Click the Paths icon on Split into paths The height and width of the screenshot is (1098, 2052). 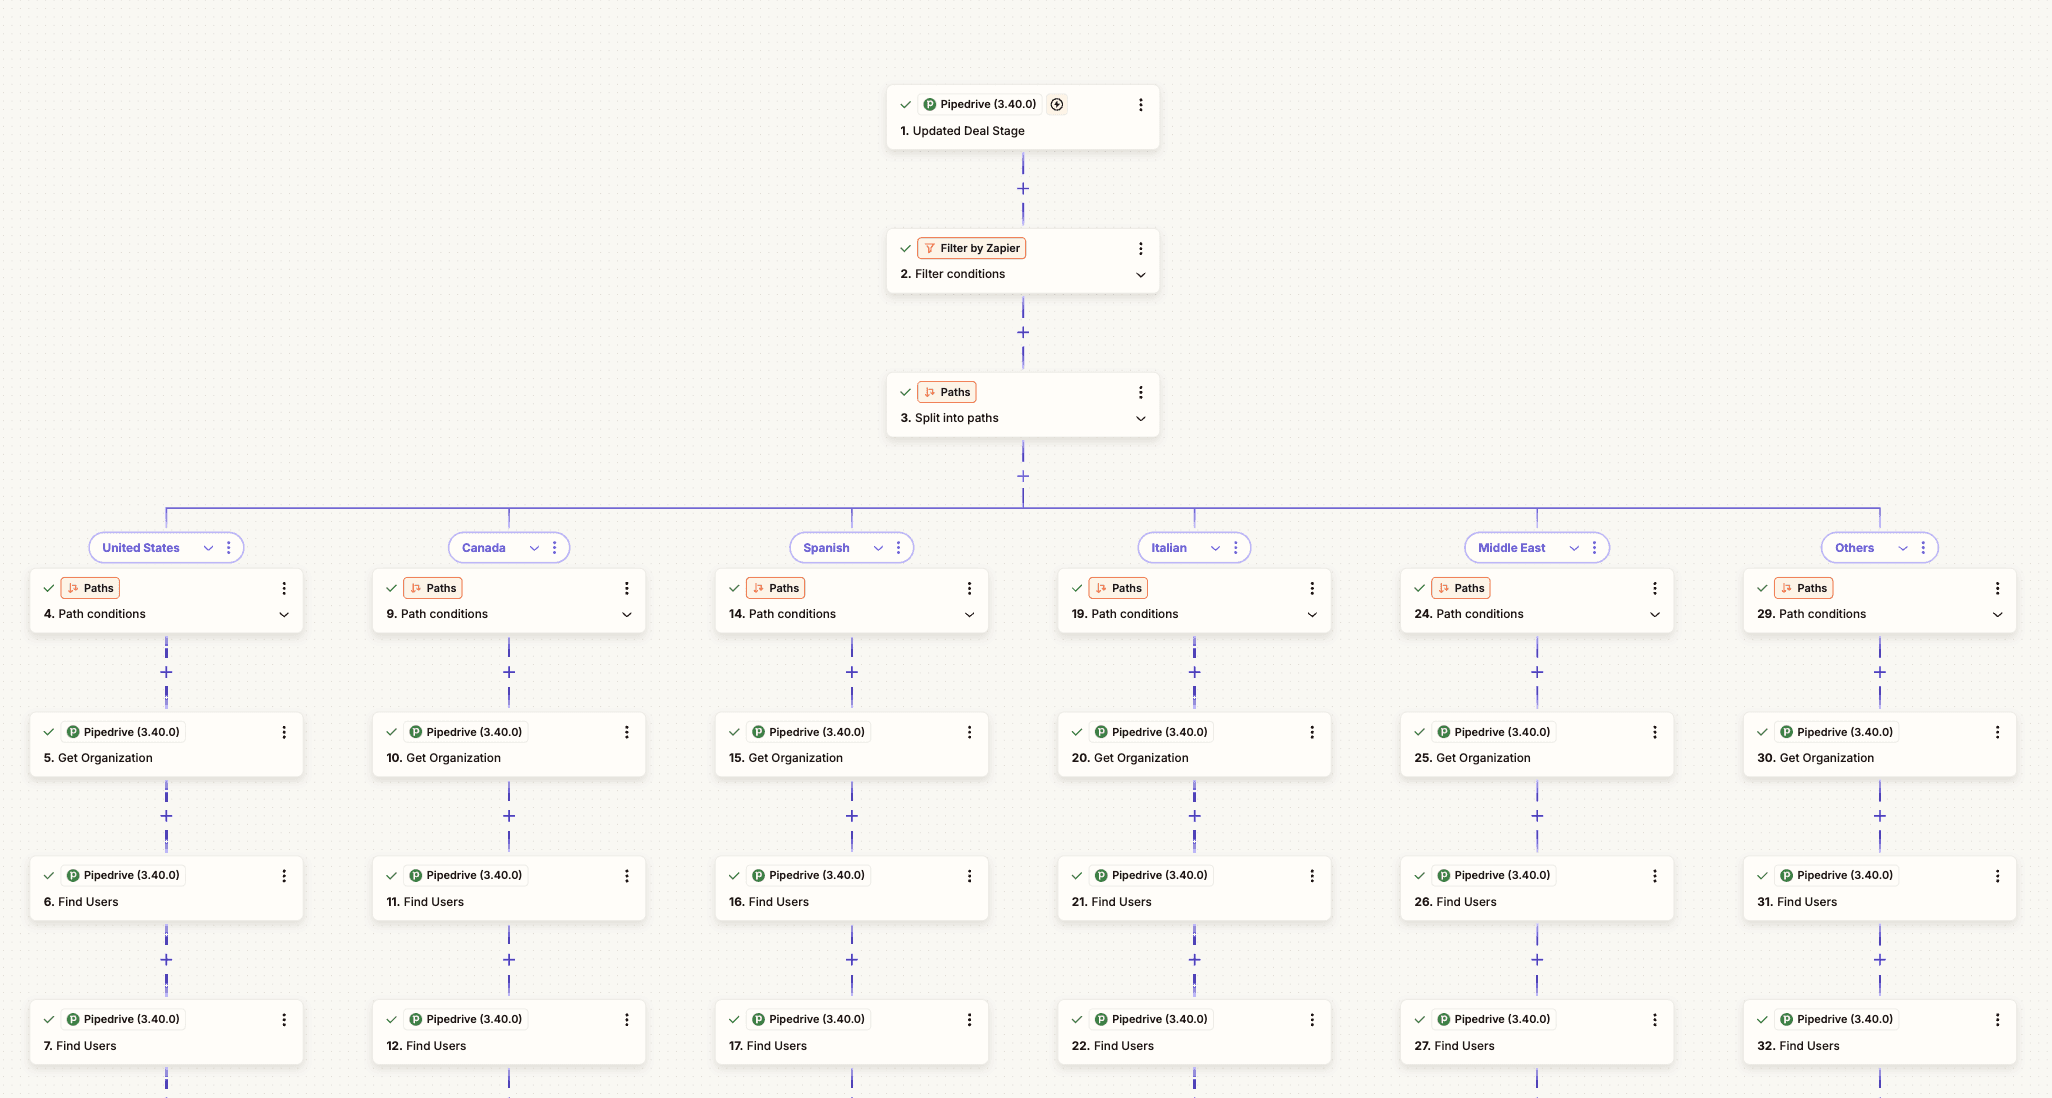point(931,392)
